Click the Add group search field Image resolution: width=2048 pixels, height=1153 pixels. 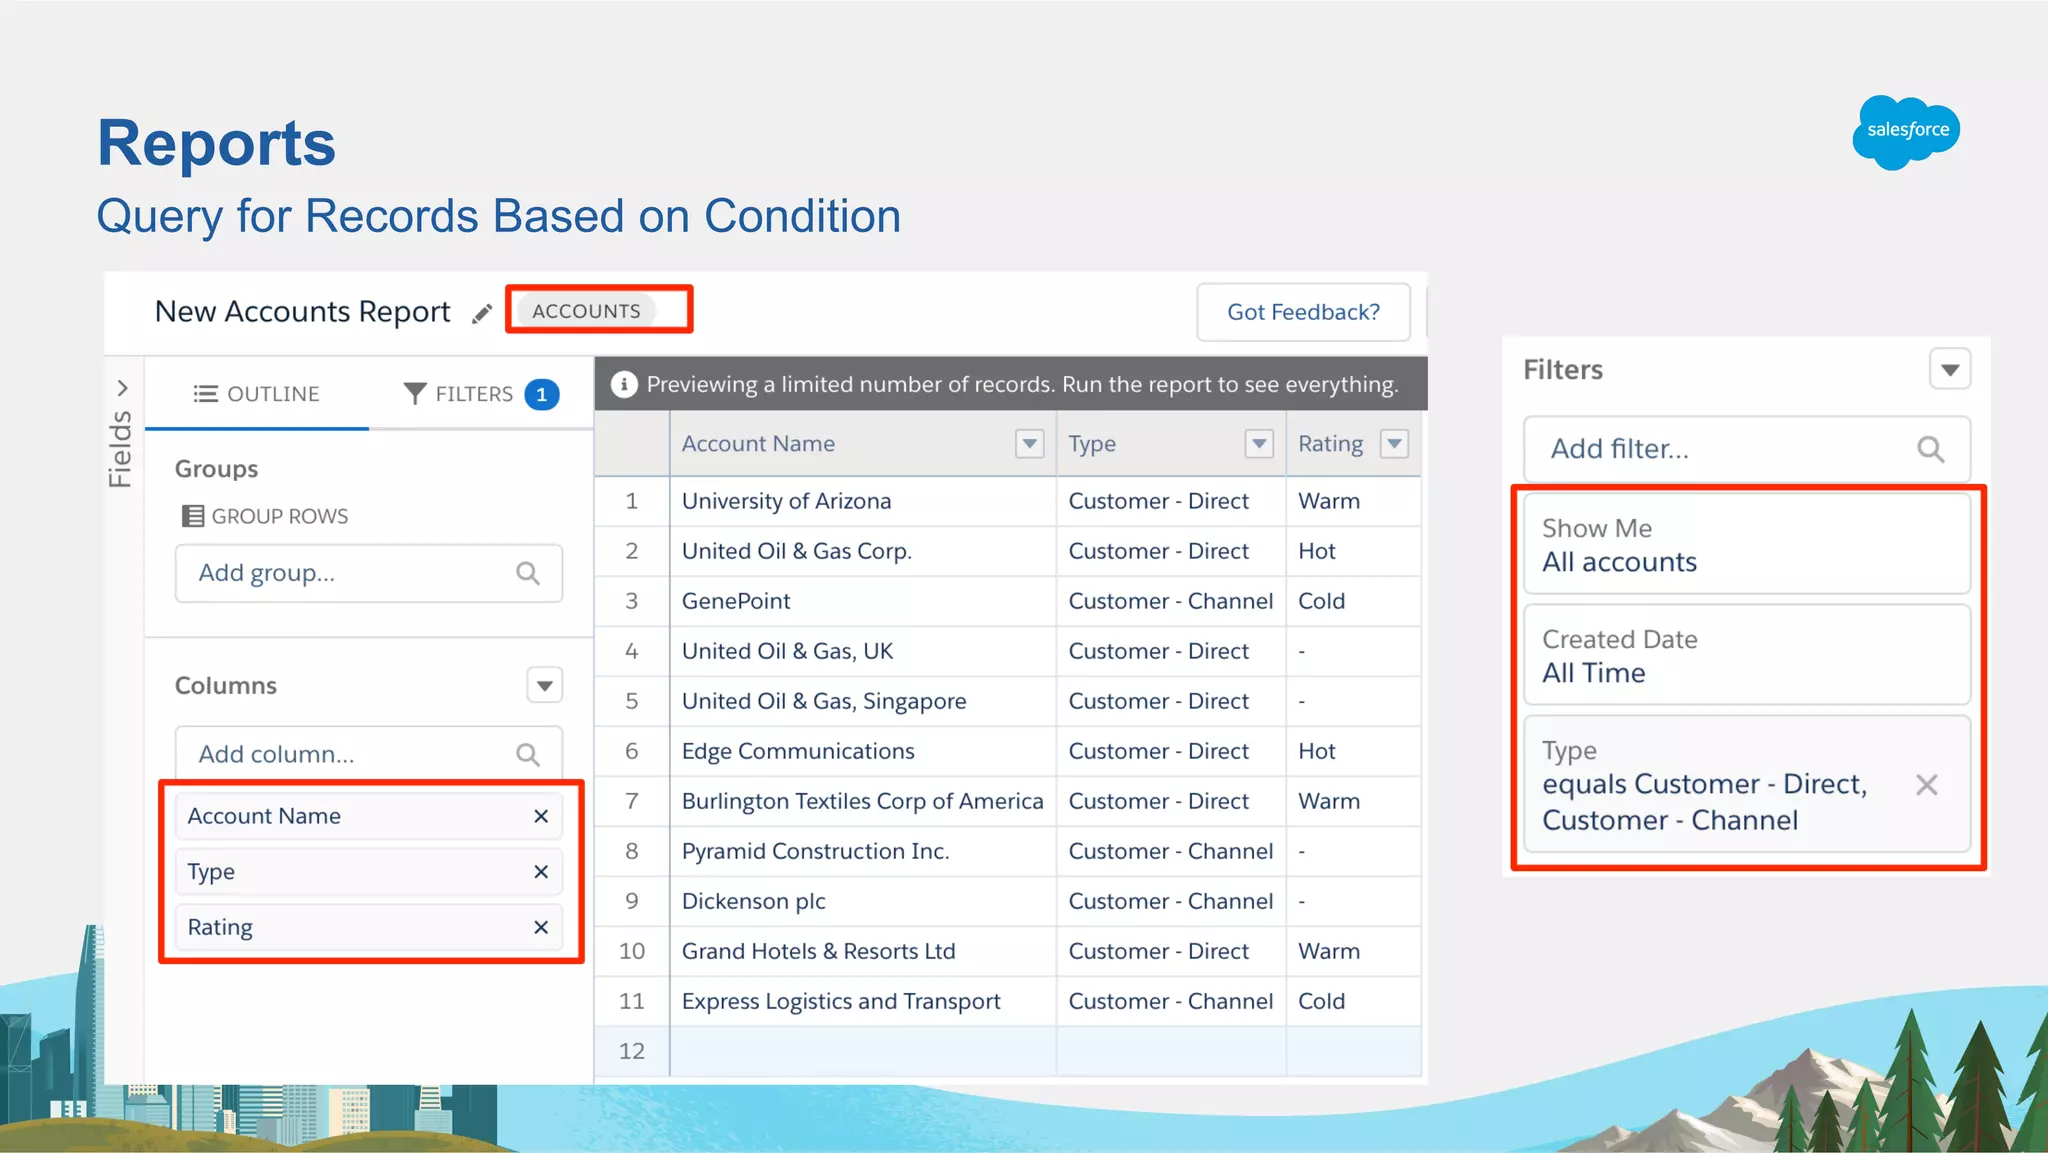tap(369, 573)
